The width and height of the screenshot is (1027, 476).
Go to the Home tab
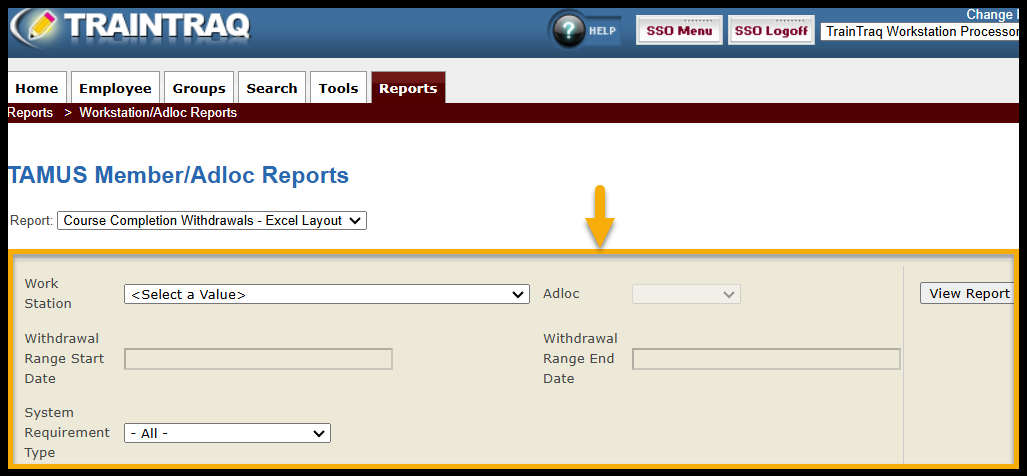(x=37, y=88)
